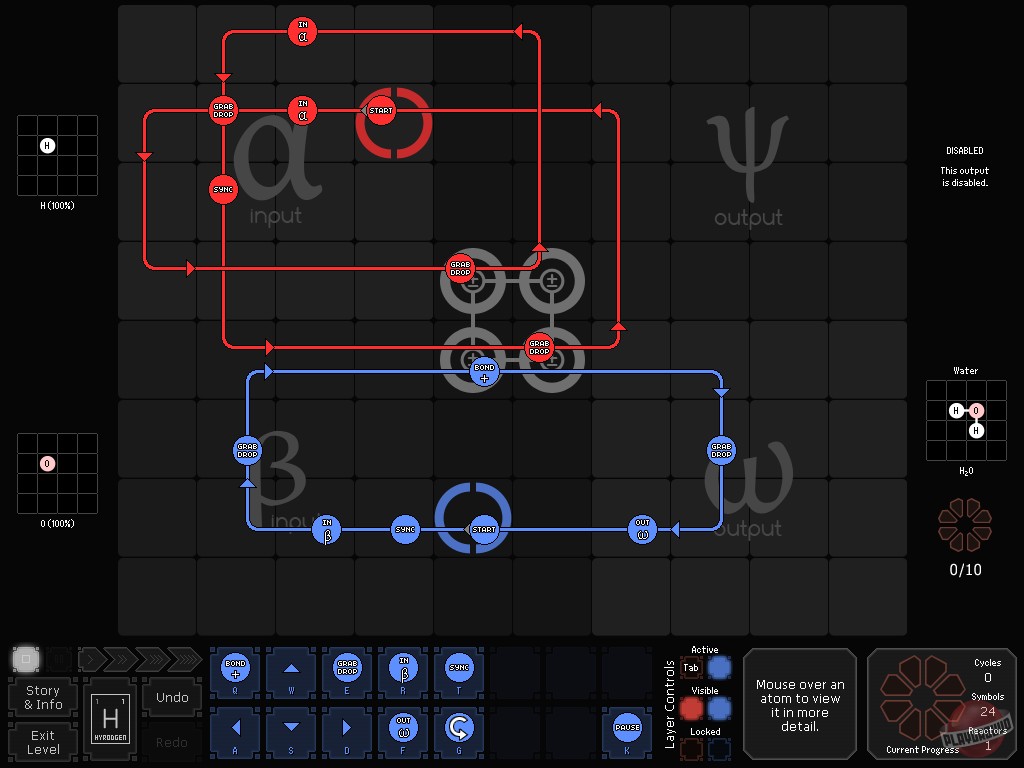Select the left arrow direction tool
Screen dimensions: 1024x768
[234, 726]
